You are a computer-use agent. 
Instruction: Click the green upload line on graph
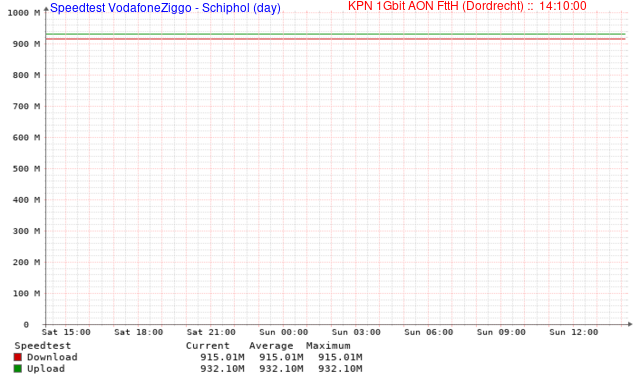336,34
